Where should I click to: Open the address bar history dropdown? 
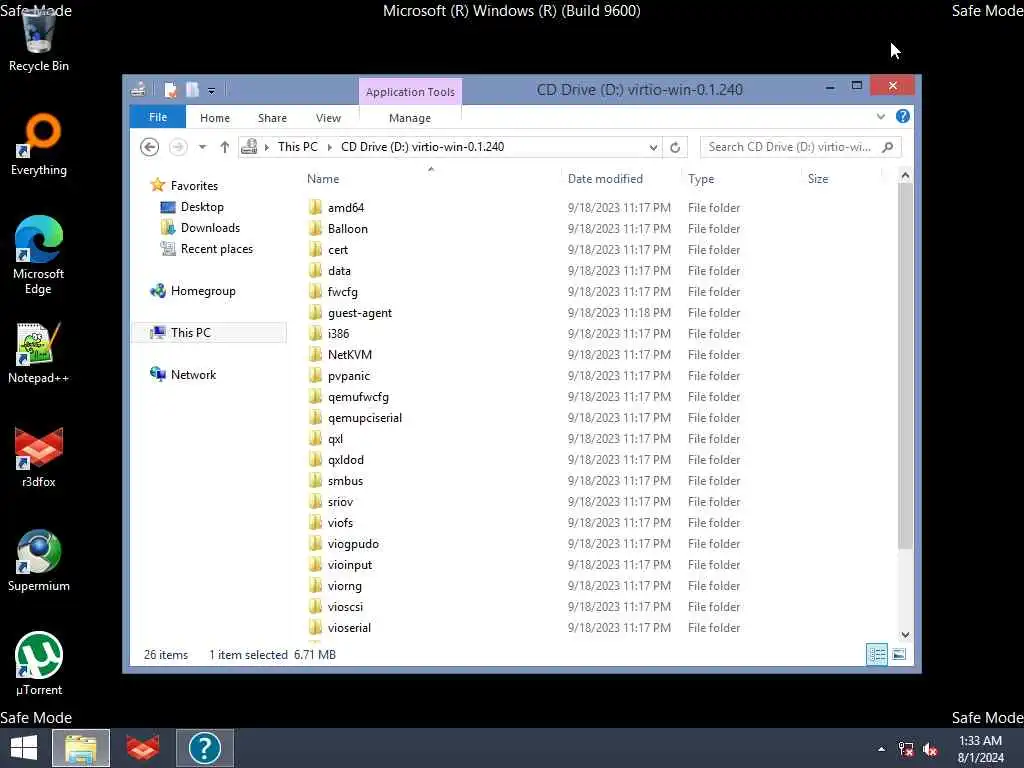pos(653,147)
